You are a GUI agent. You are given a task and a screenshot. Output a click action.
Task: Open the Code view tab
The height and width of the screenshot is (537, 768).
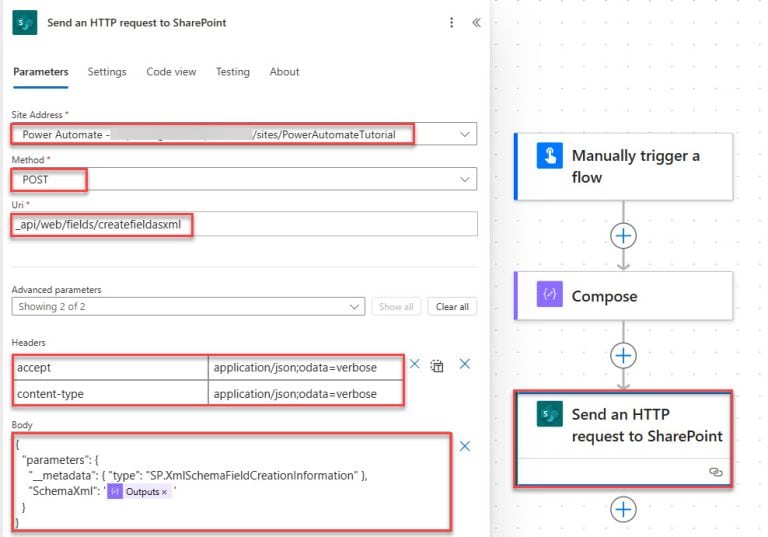171,72
